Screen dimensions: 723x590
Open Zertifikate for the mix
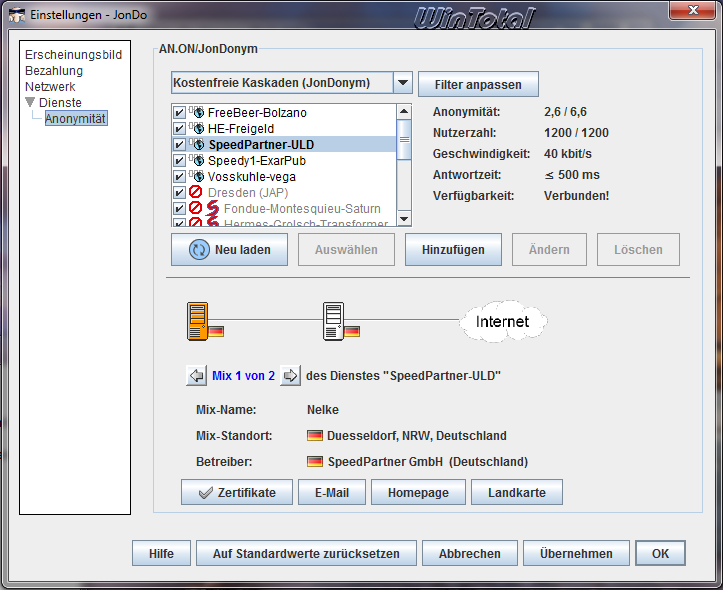(237, 492)
